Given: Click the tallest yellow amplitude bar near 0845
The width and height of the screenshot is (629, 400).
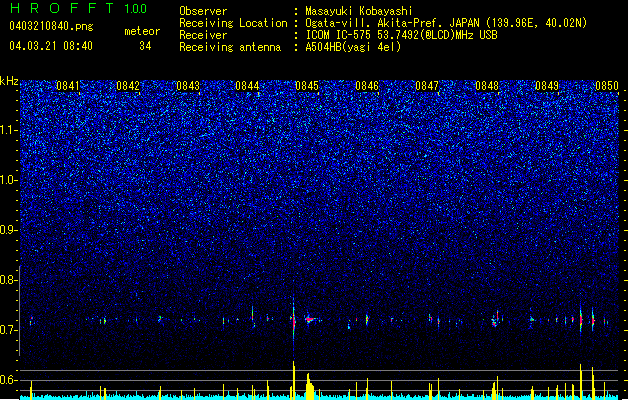Looking at the screenshot, I should [x=294, y=380].
